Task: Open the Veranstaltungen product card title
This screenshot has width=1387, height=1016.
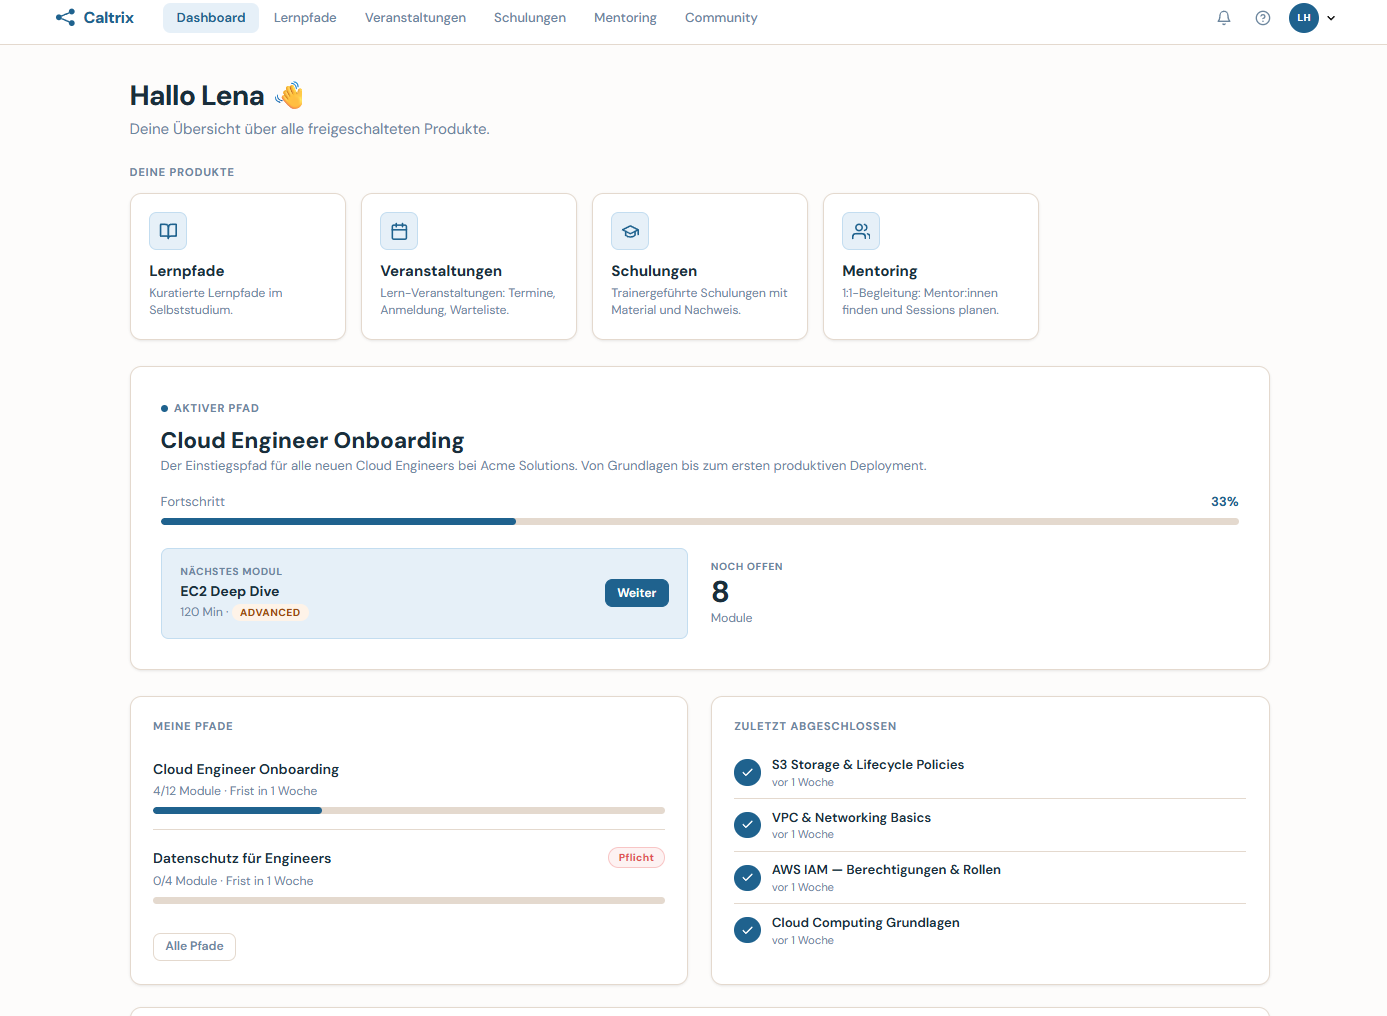Action: click(x=441, y=271)
